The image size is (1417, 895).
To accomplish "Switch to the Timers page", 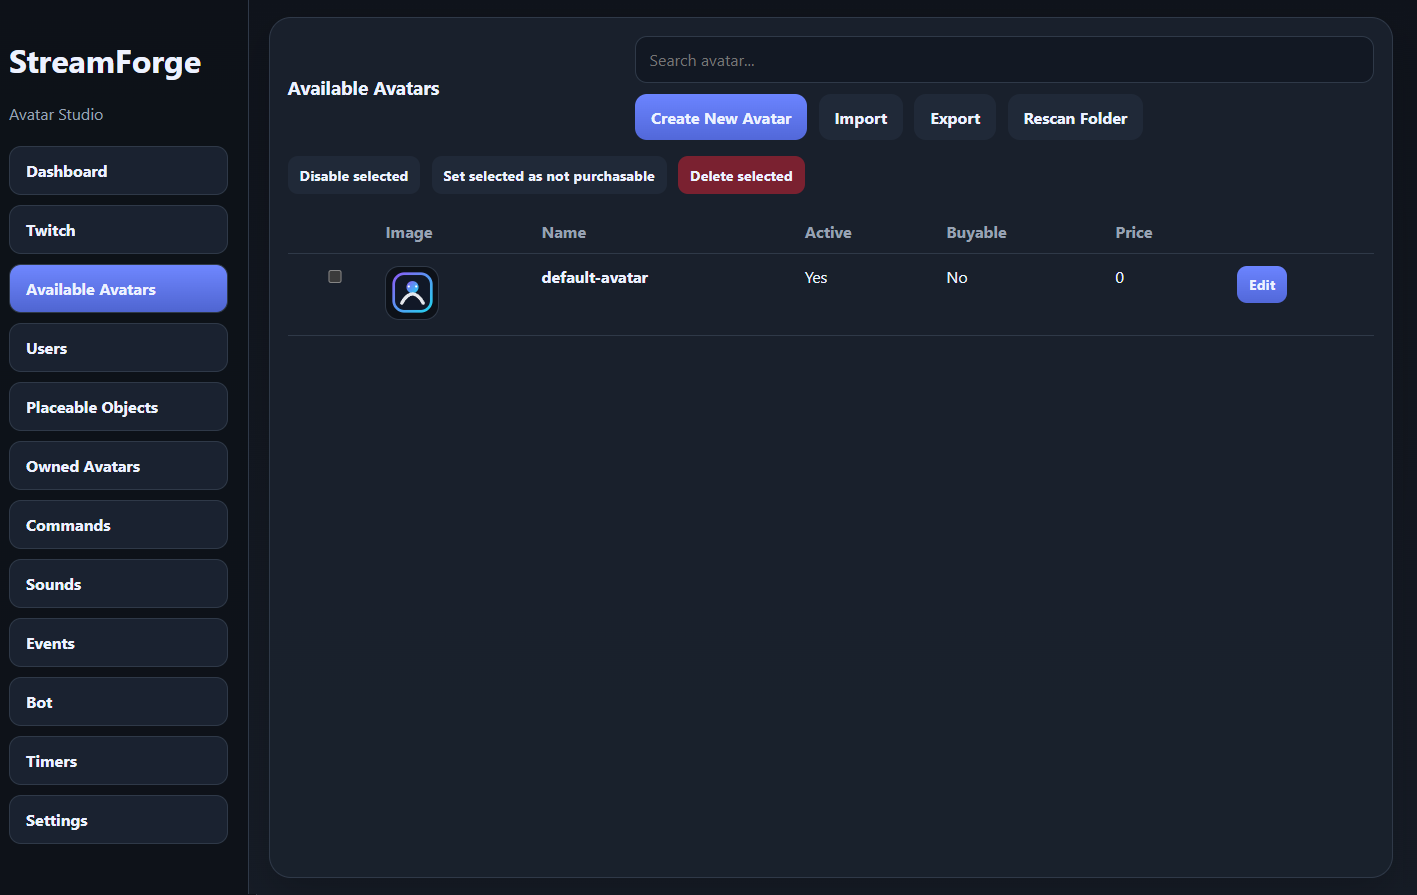I will (118, 761).
